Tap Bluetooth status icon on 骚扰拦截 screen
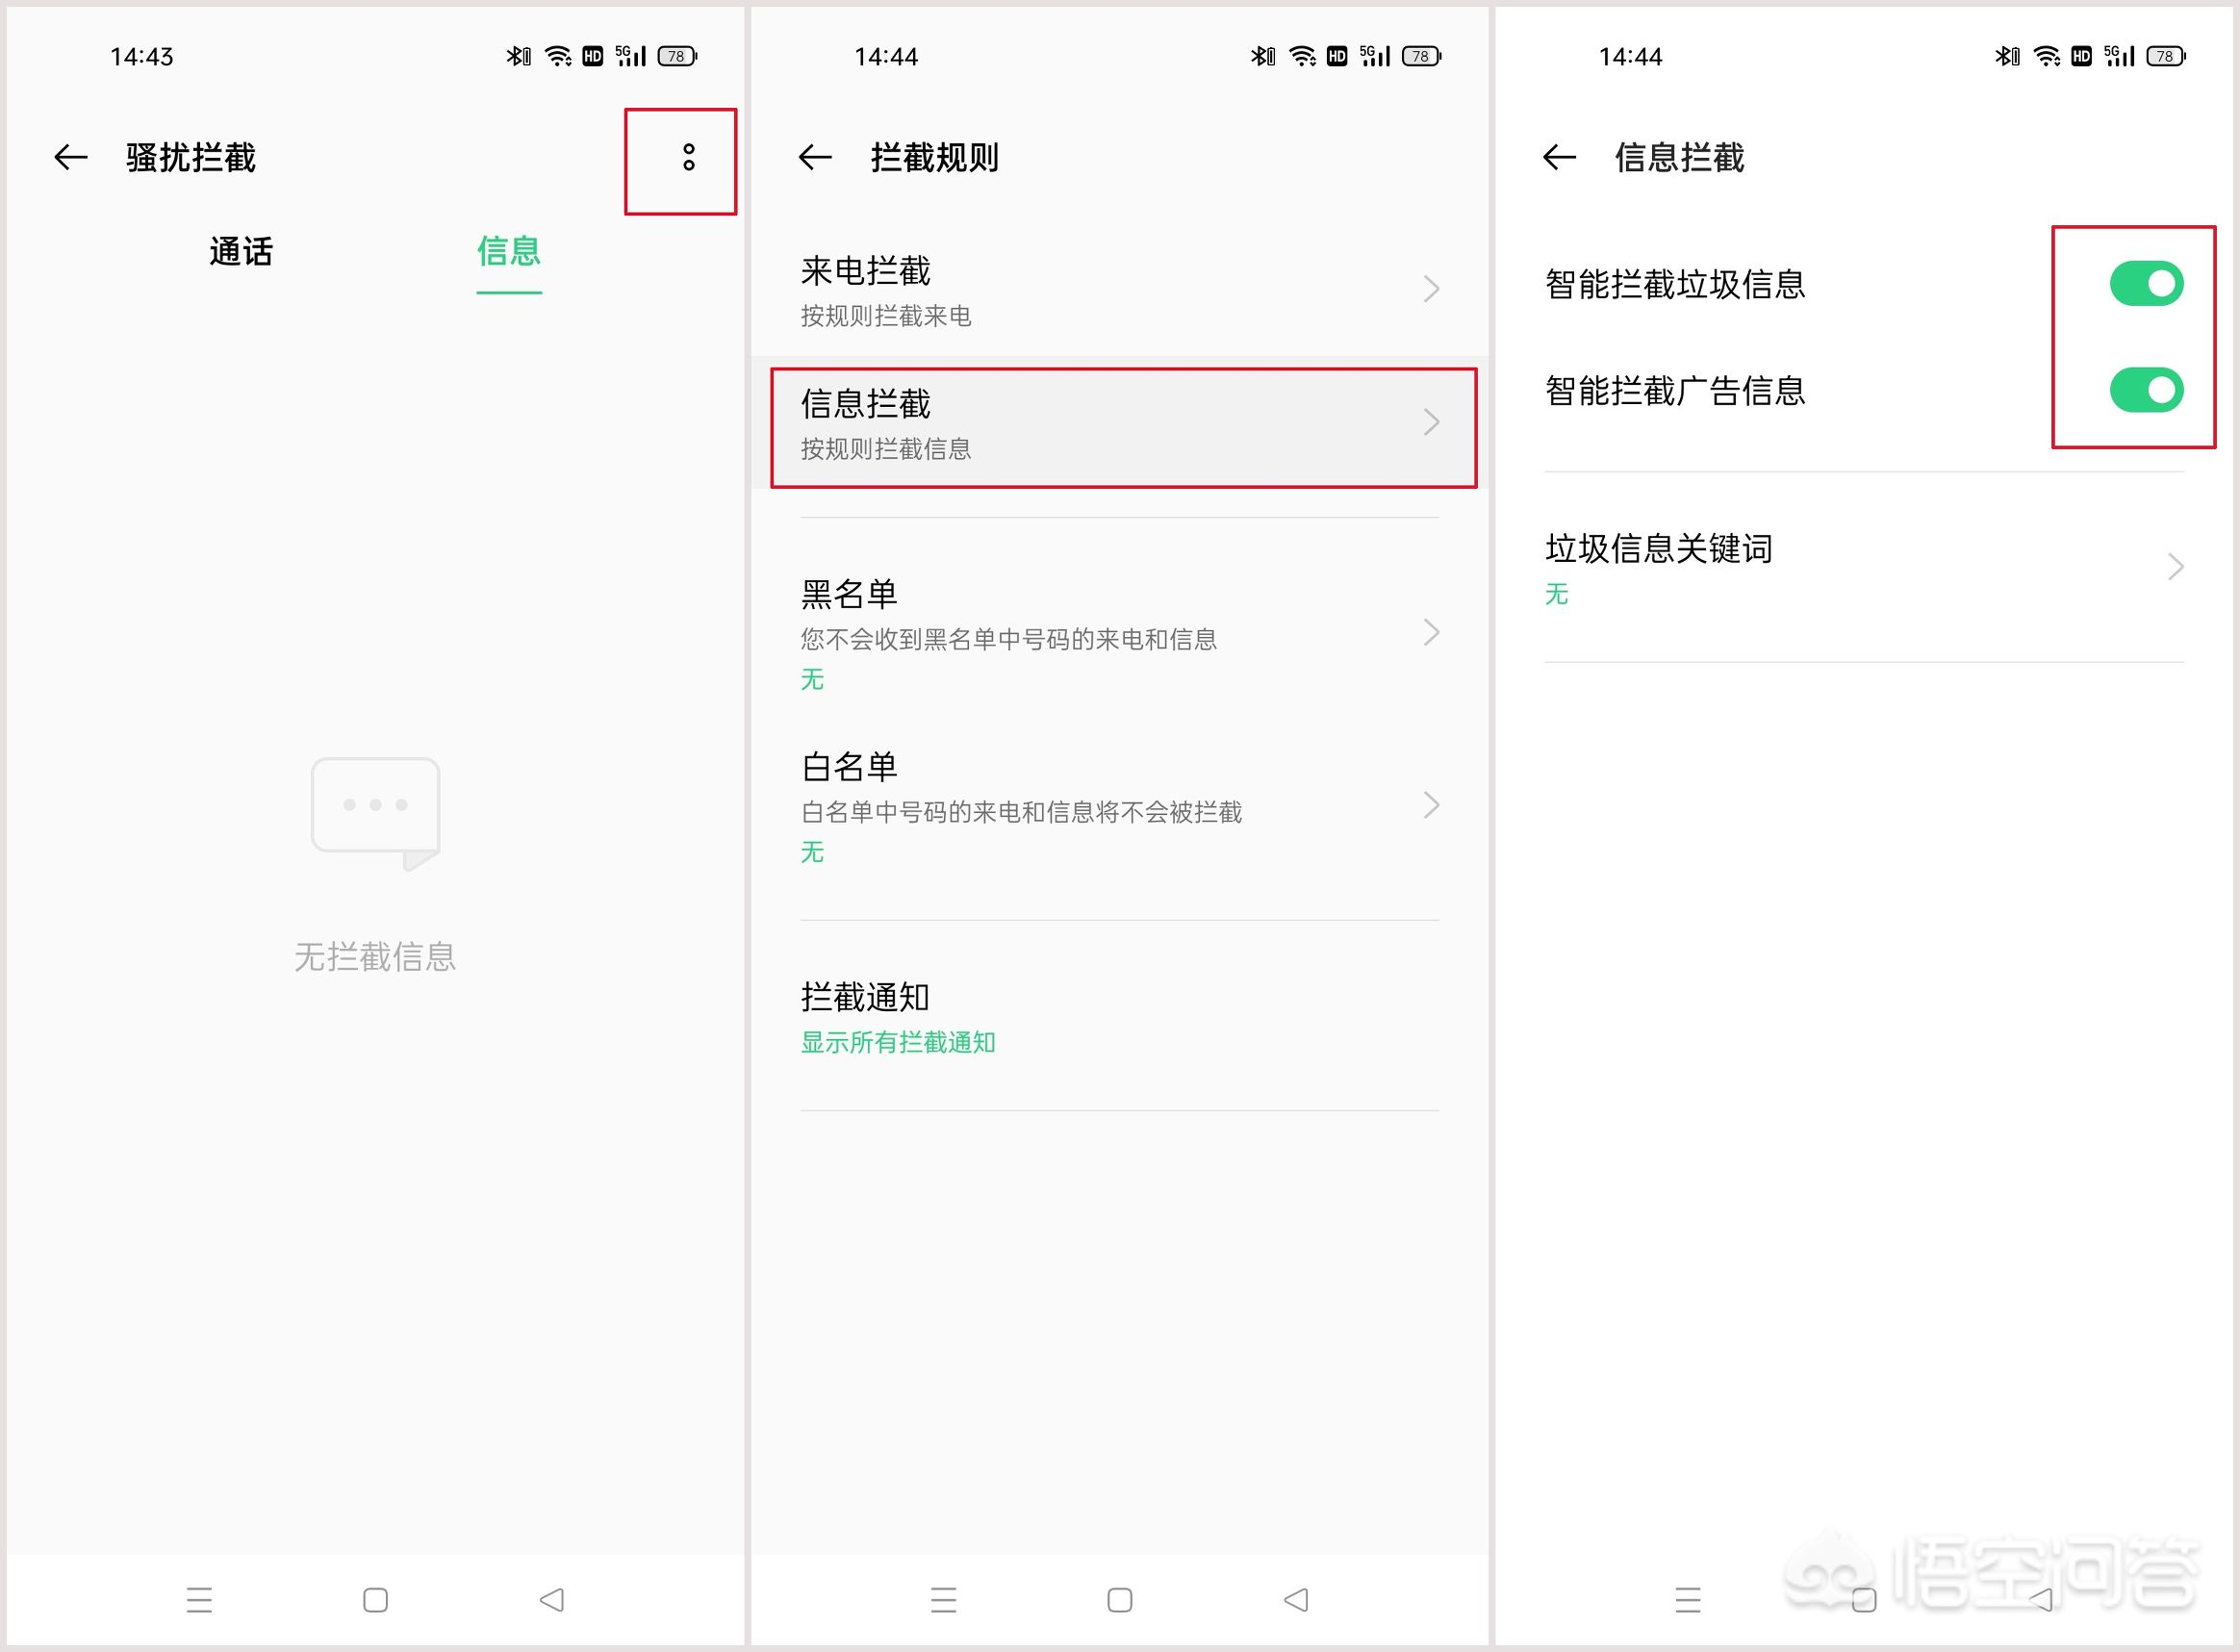The height and width of the screenshot is (1652, 2240). point(518,56)
